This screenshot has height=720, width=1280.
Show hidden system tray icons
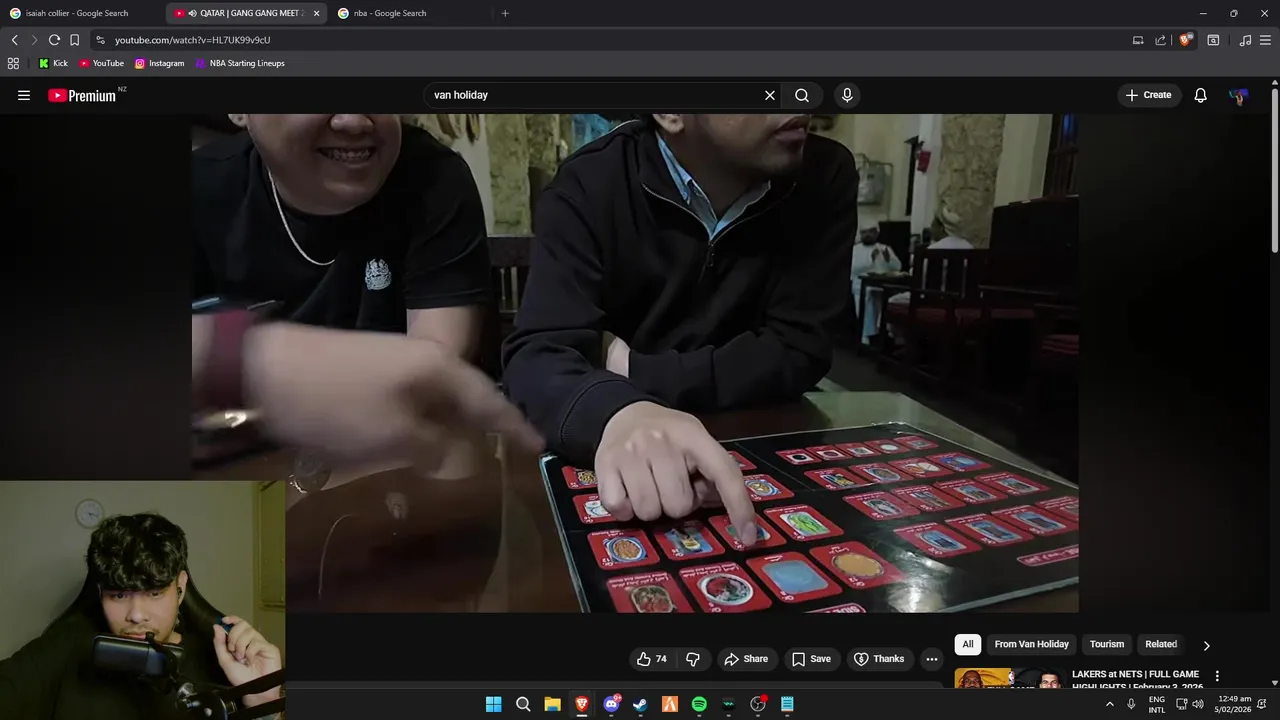(1109, 704)
